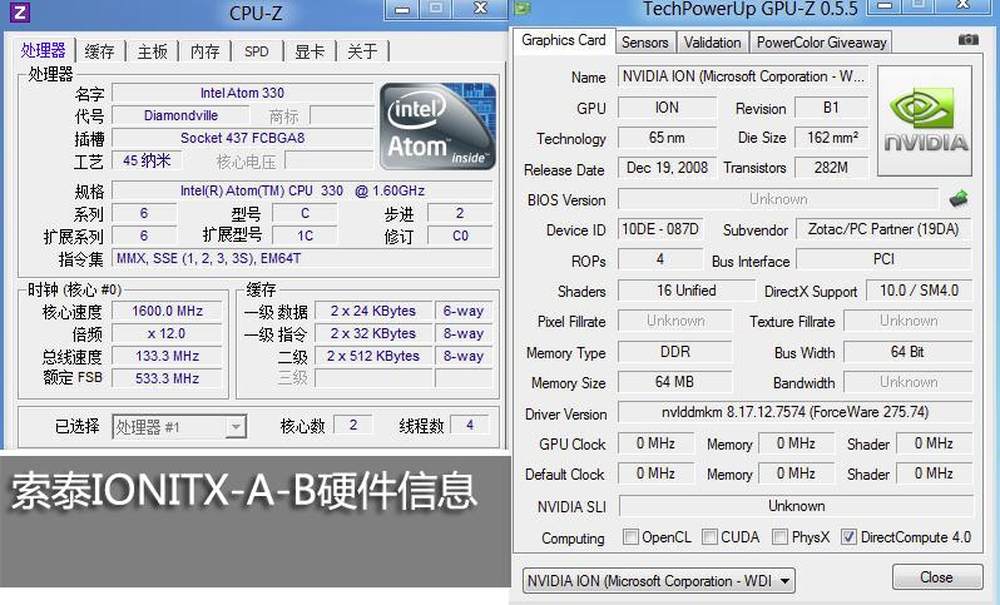Image resolution: width=1000 pixels, height=605 pixels.
Task: Tick the CUDA computing checkbox
Action: 709,537
